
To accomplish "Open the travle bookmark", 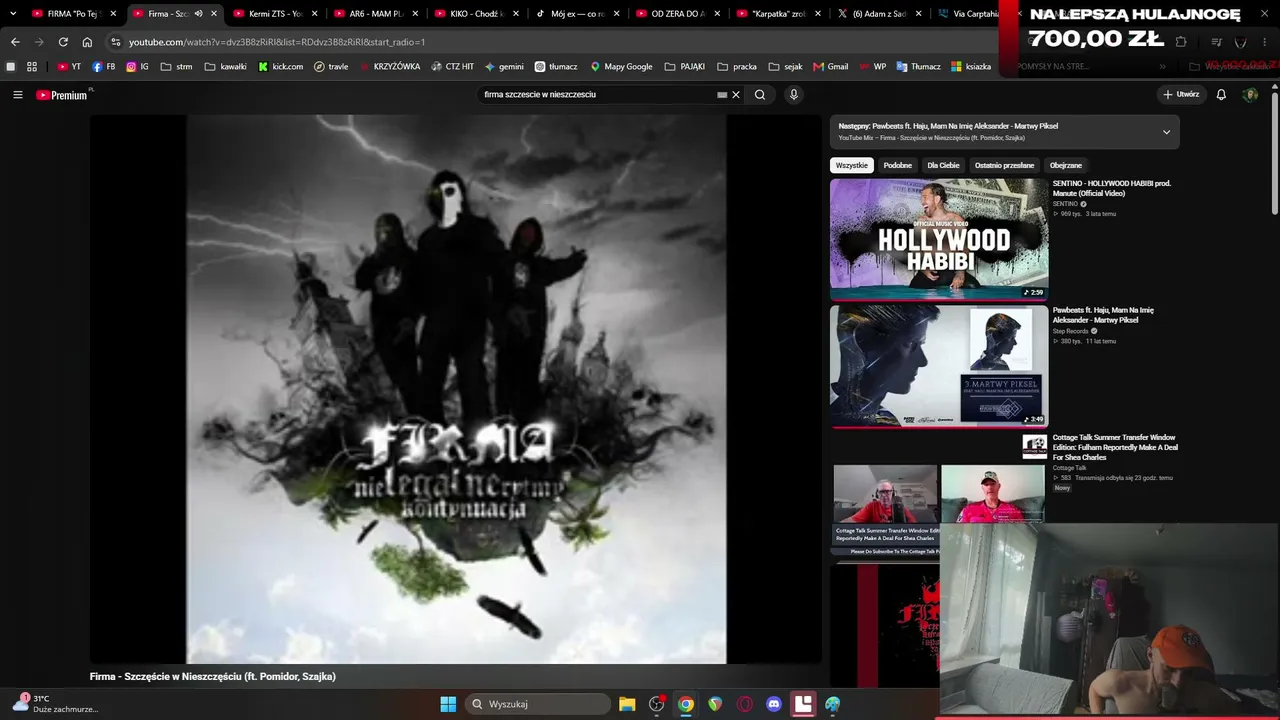I will coord(331,67).
